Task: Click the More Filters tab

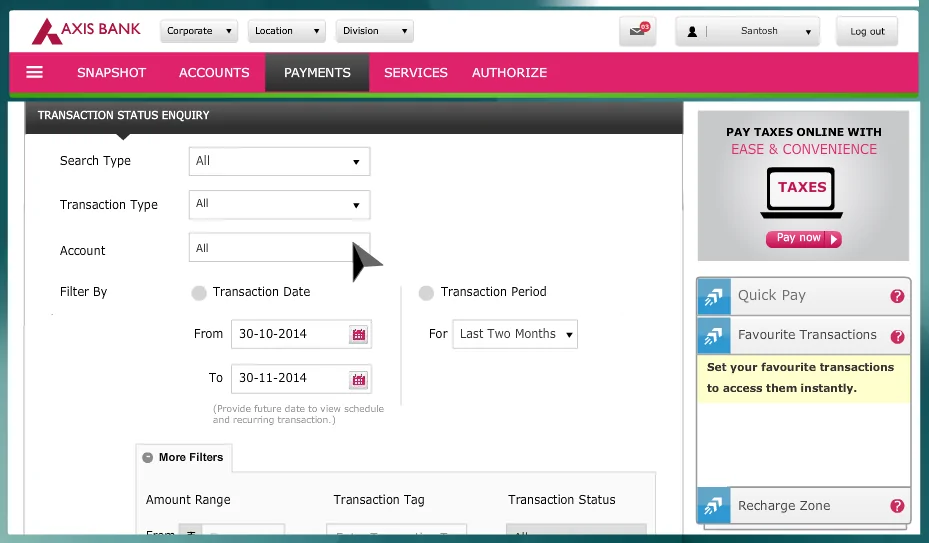Action: pos(184,458)
